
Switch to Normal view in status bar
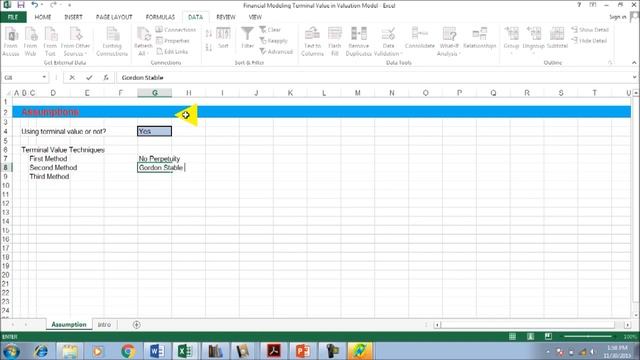tap(512, 336)
